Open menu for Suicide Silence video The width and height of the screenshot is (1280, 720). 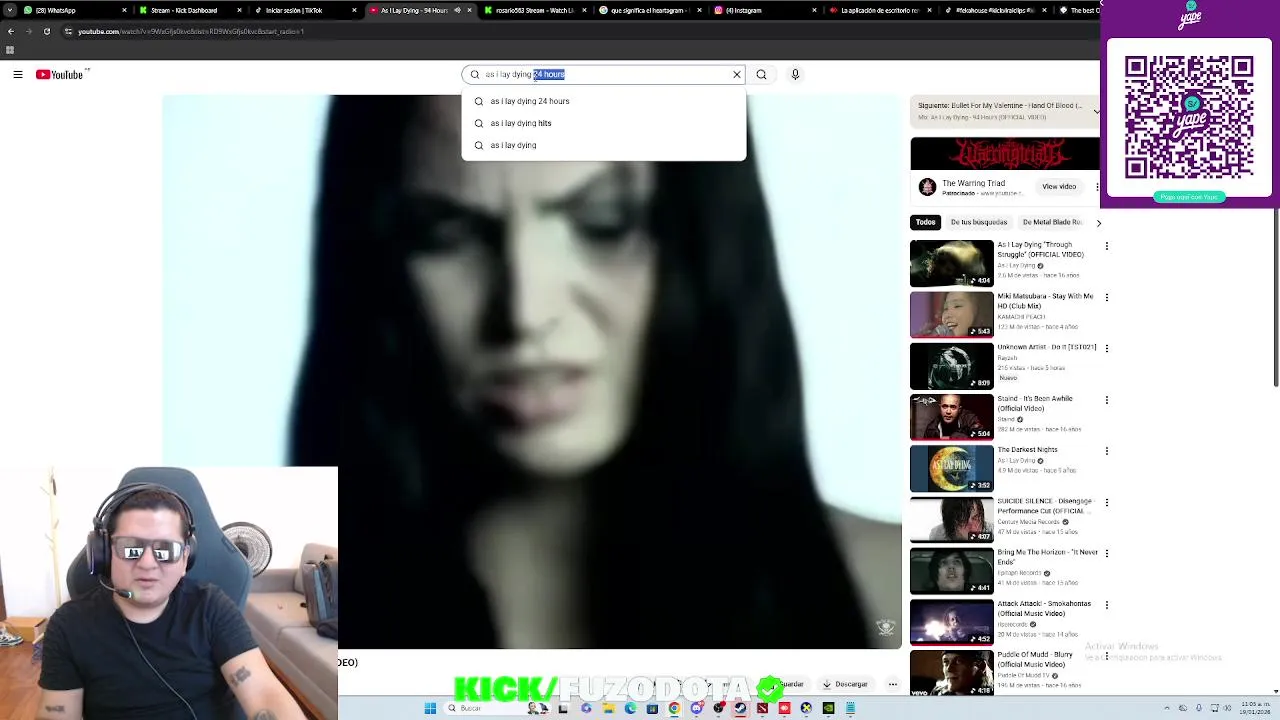coord(1106,502)
